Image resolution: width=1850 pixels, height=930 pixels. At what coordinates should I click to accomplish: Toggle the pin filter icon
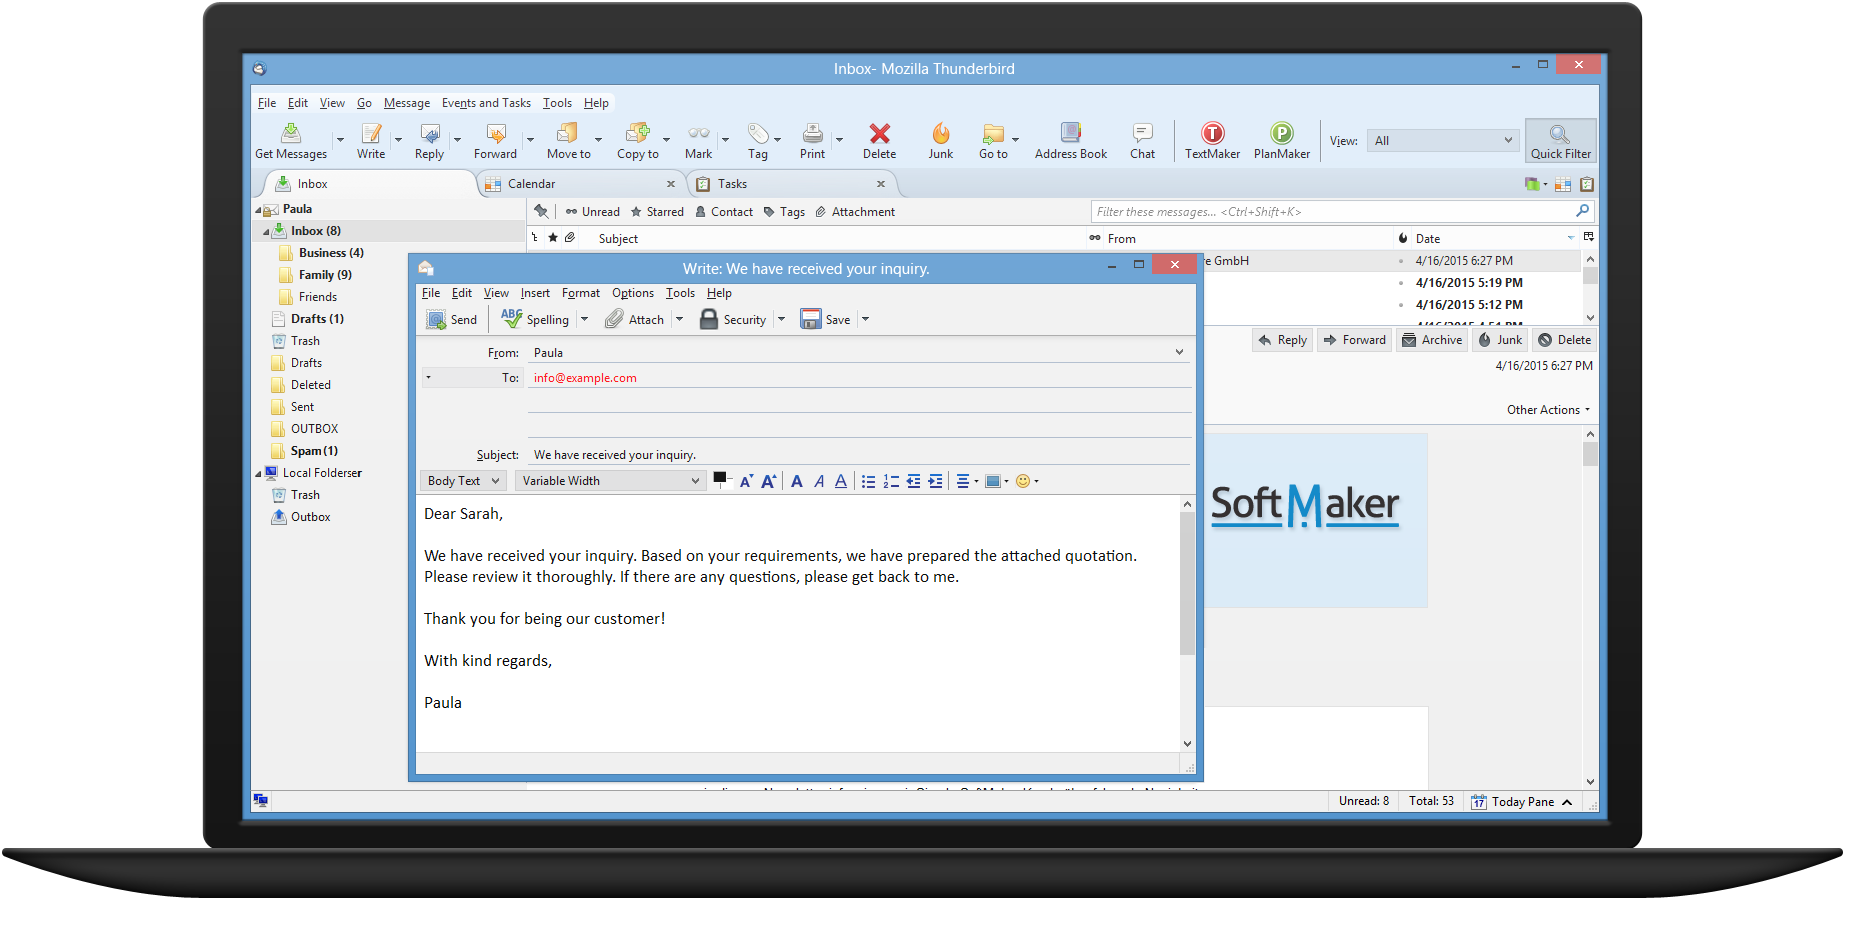click(x=541, y=211)
